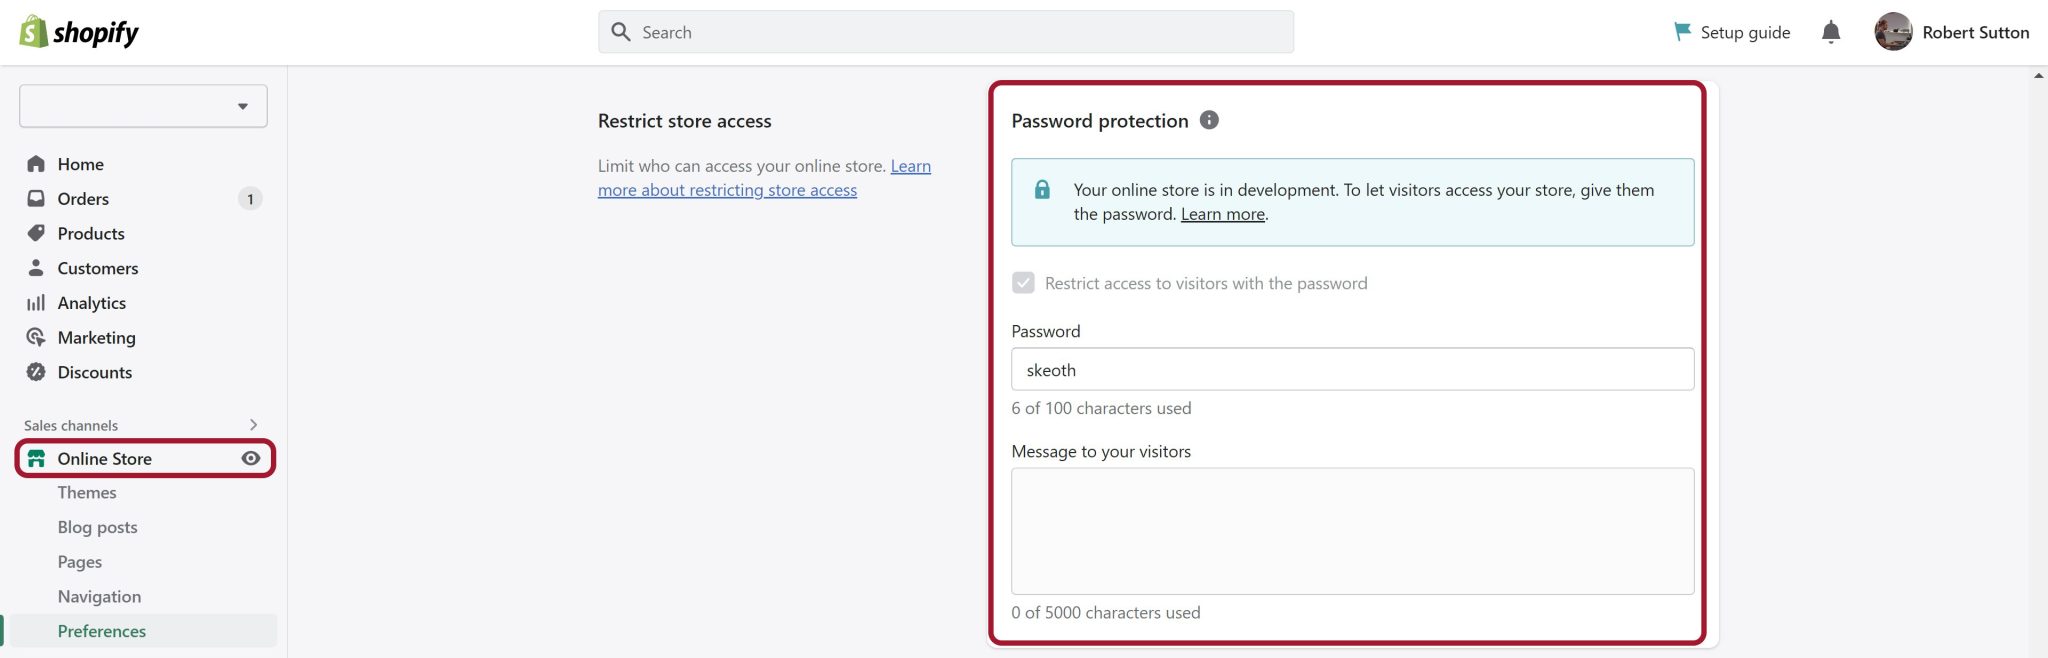Click the Discounts icon
Screen dimensions: 2048x658
[x=36, y=372]
